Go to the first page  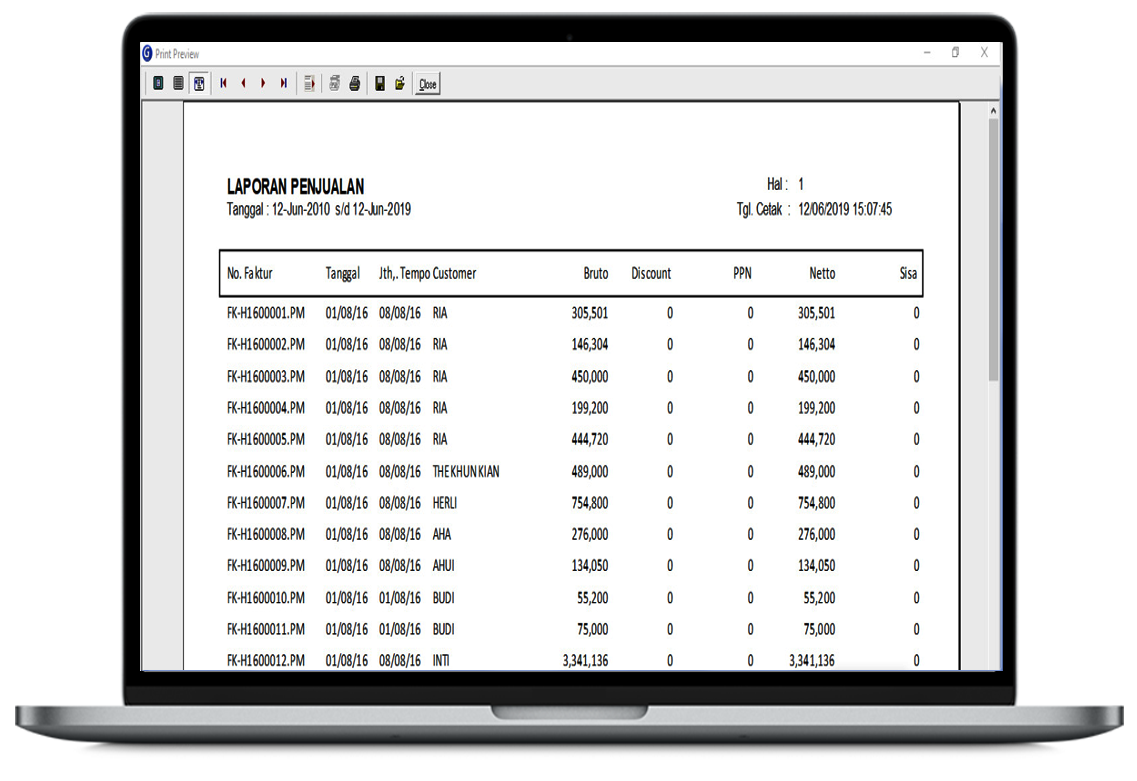coord(224,84)
